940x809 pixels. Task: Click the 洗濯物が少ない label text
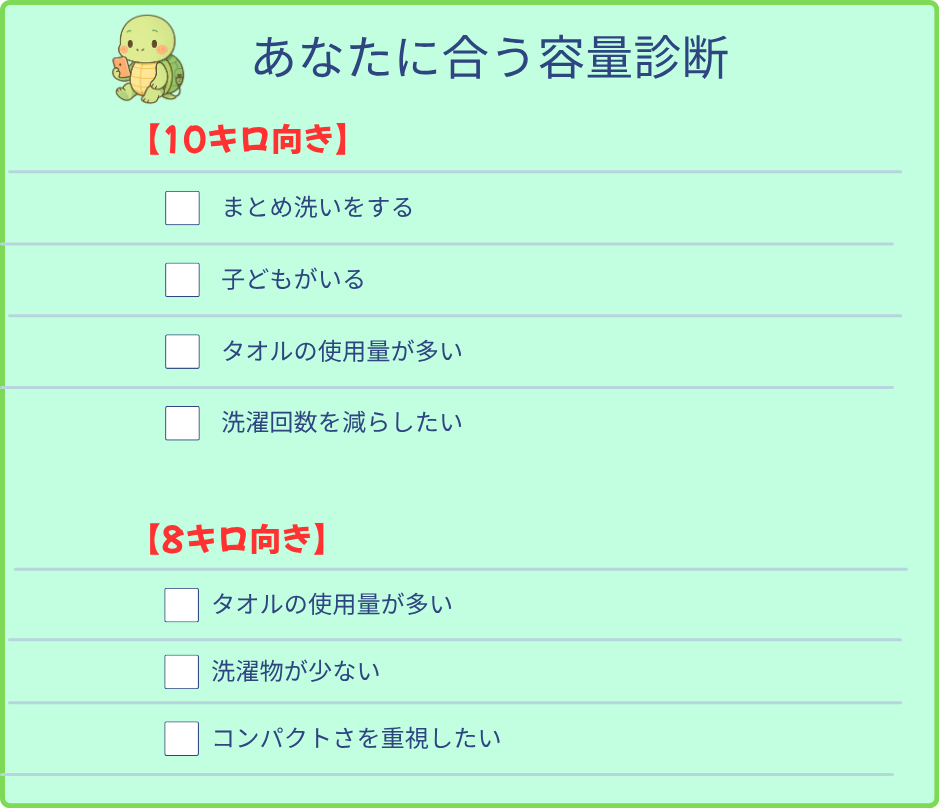(296, 672)
